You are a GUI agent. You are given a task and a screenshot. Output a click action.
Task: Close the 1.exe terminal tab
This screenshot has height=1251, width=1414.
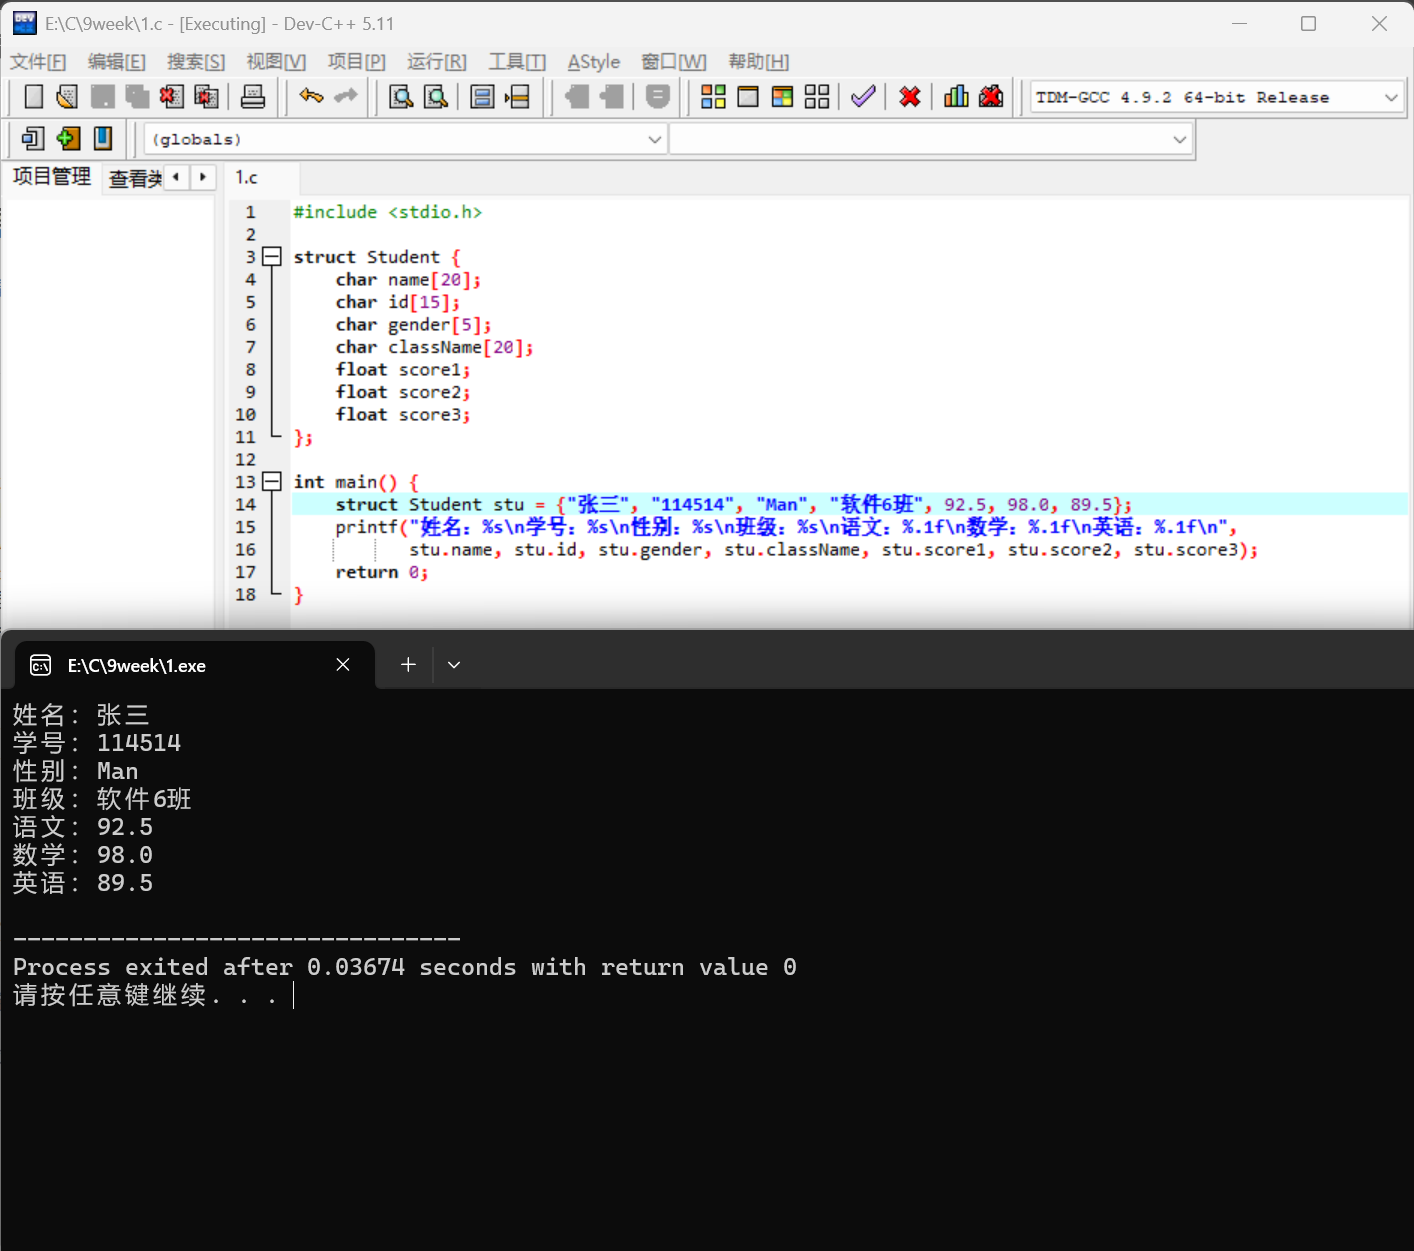(343, 665)
